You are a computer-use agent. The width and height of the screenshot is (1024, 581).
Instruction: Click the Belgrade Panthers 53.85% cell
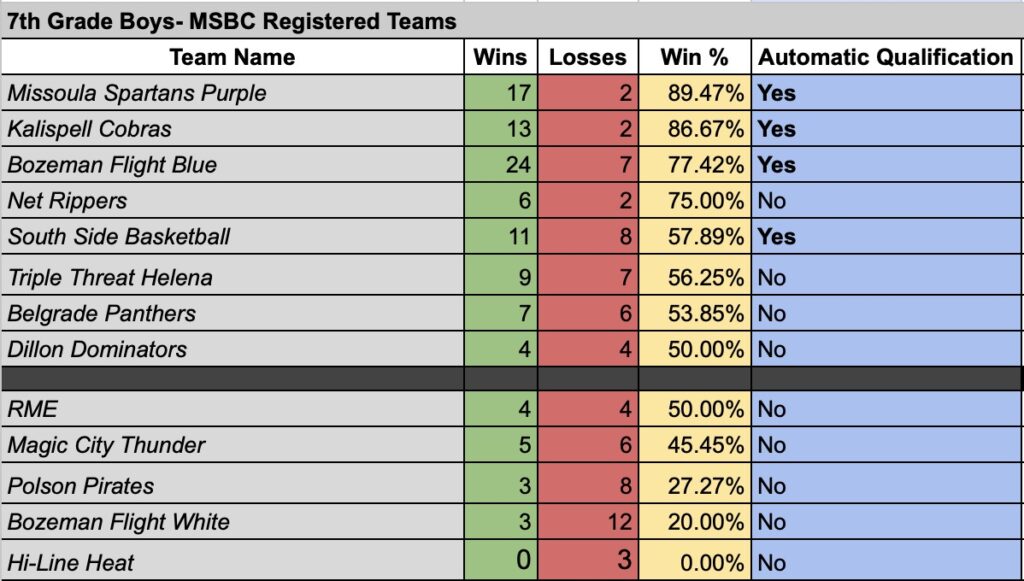pos(695,313)
